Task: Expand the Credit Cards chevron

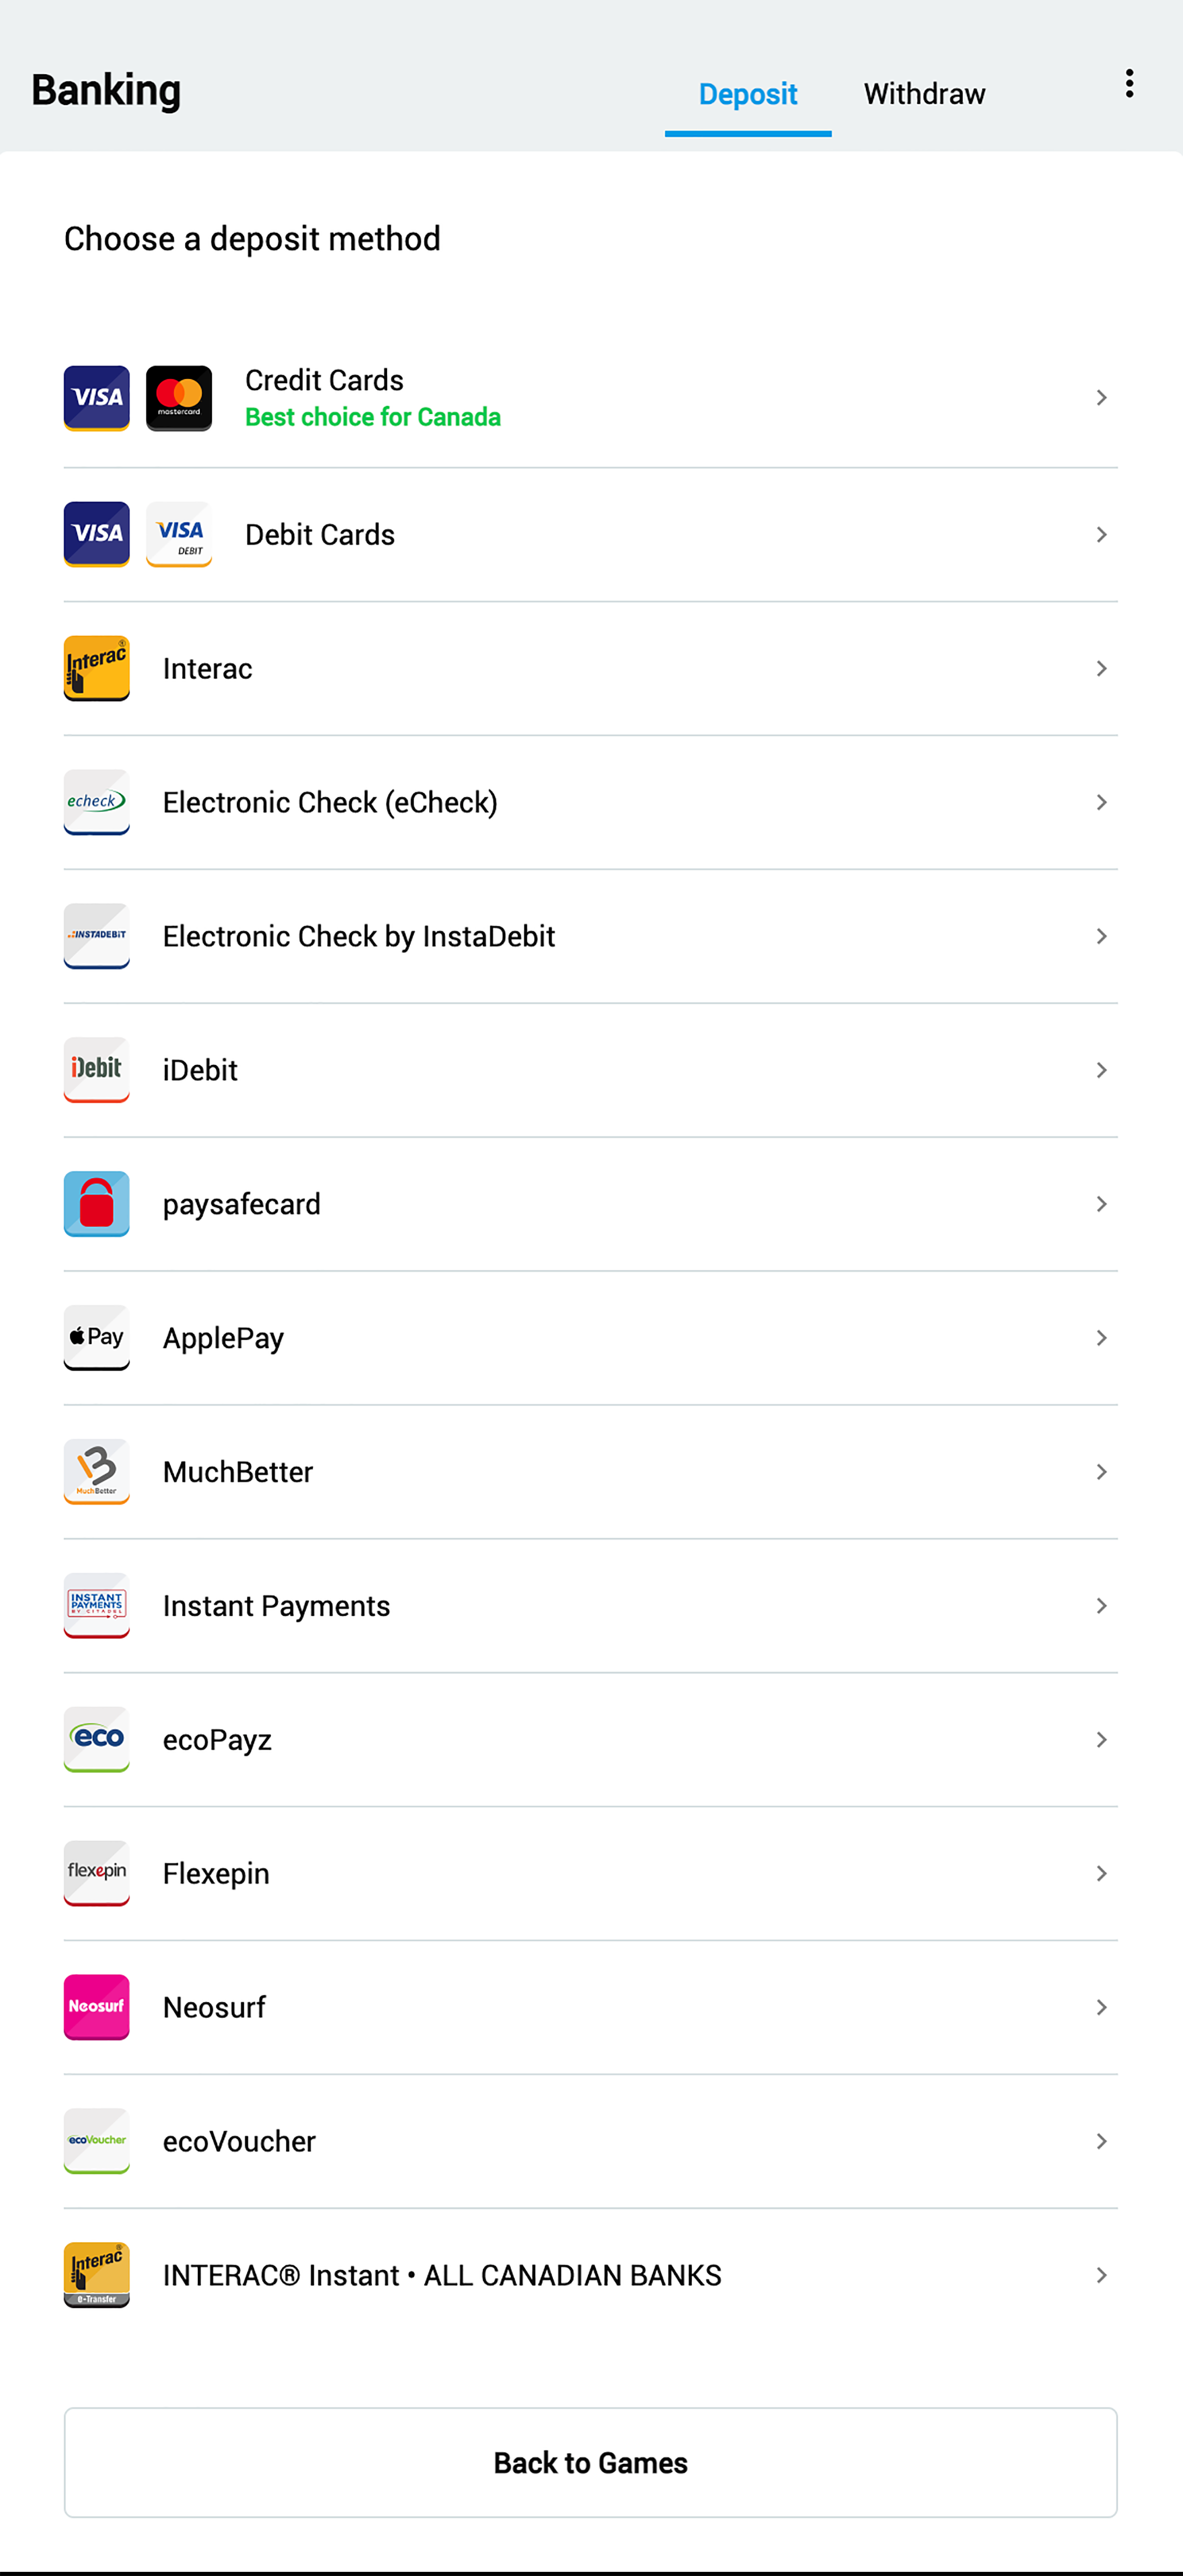Action: point(1101,398)
